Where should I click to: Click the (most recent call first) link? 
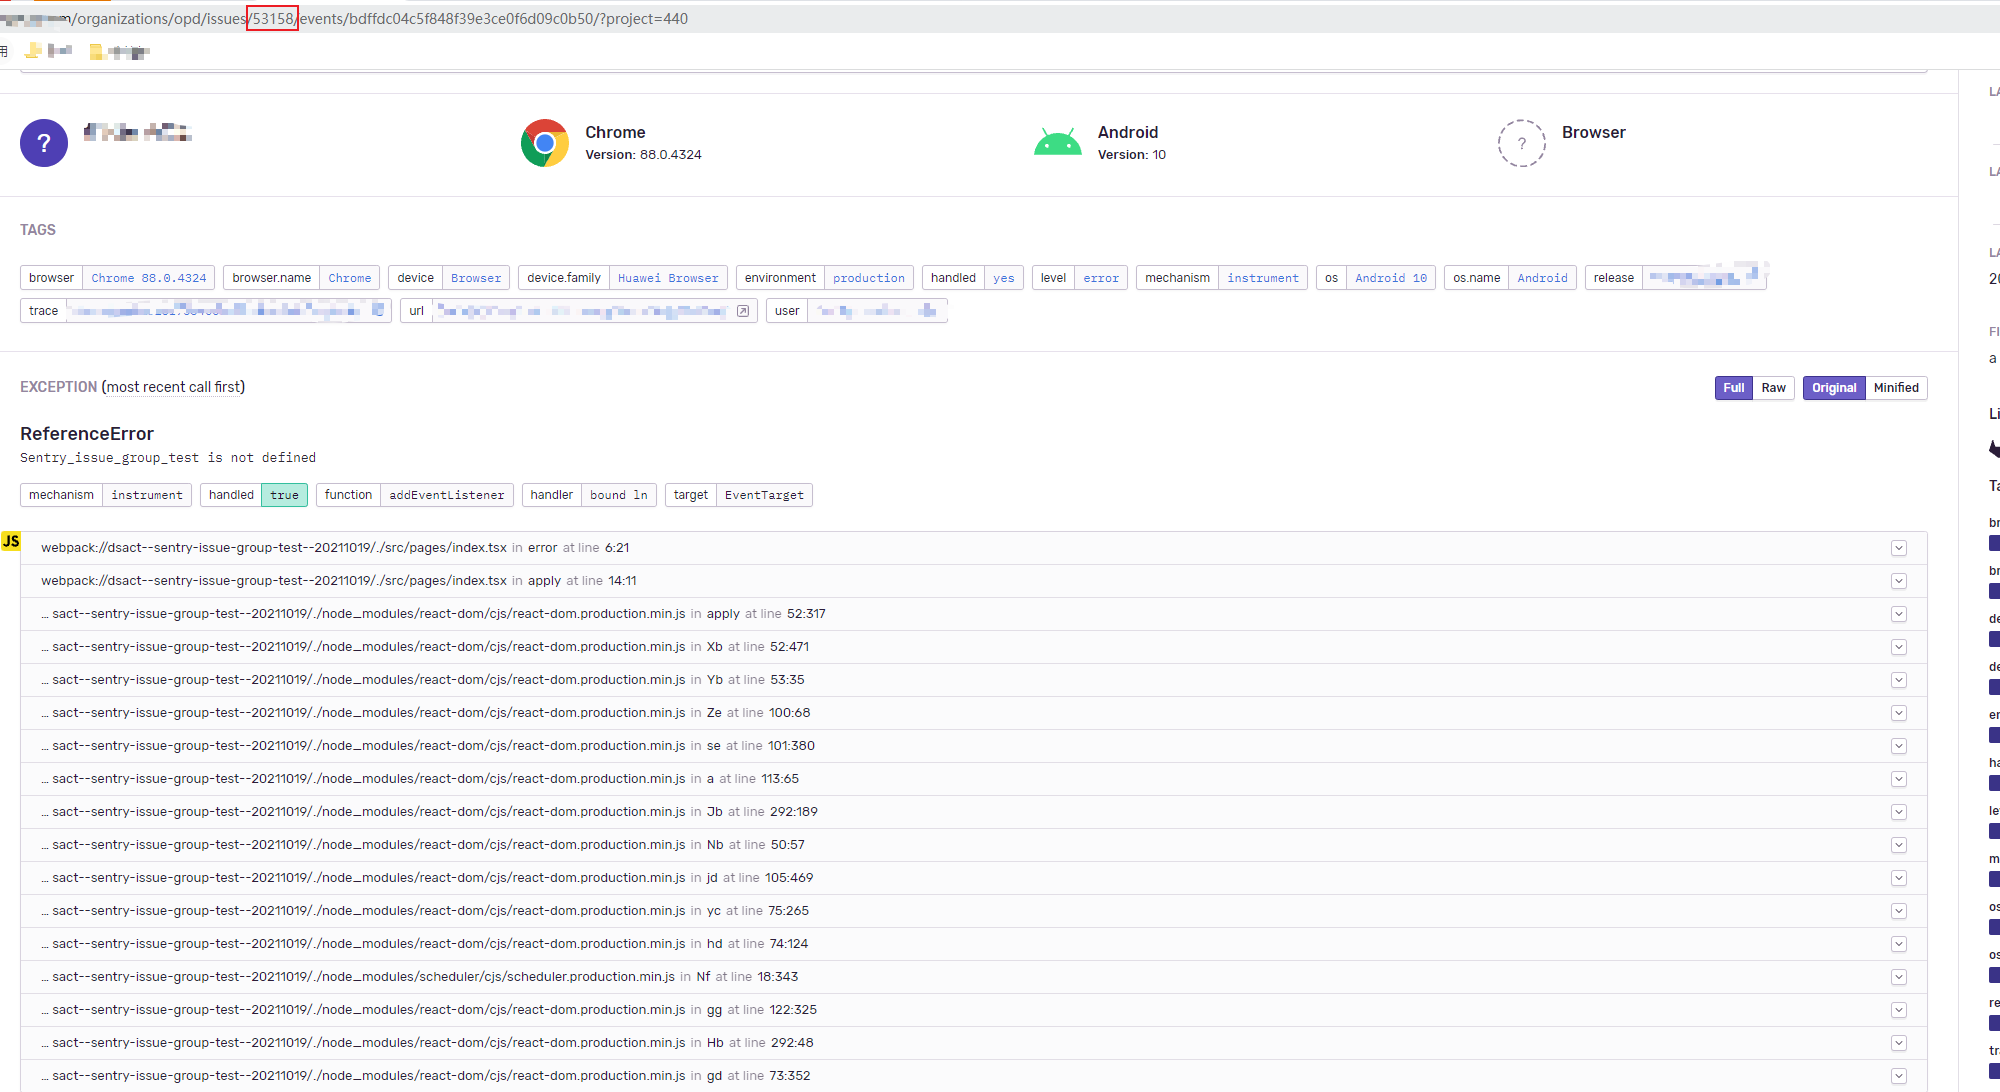pyautogui.click(x=173, y=387)
